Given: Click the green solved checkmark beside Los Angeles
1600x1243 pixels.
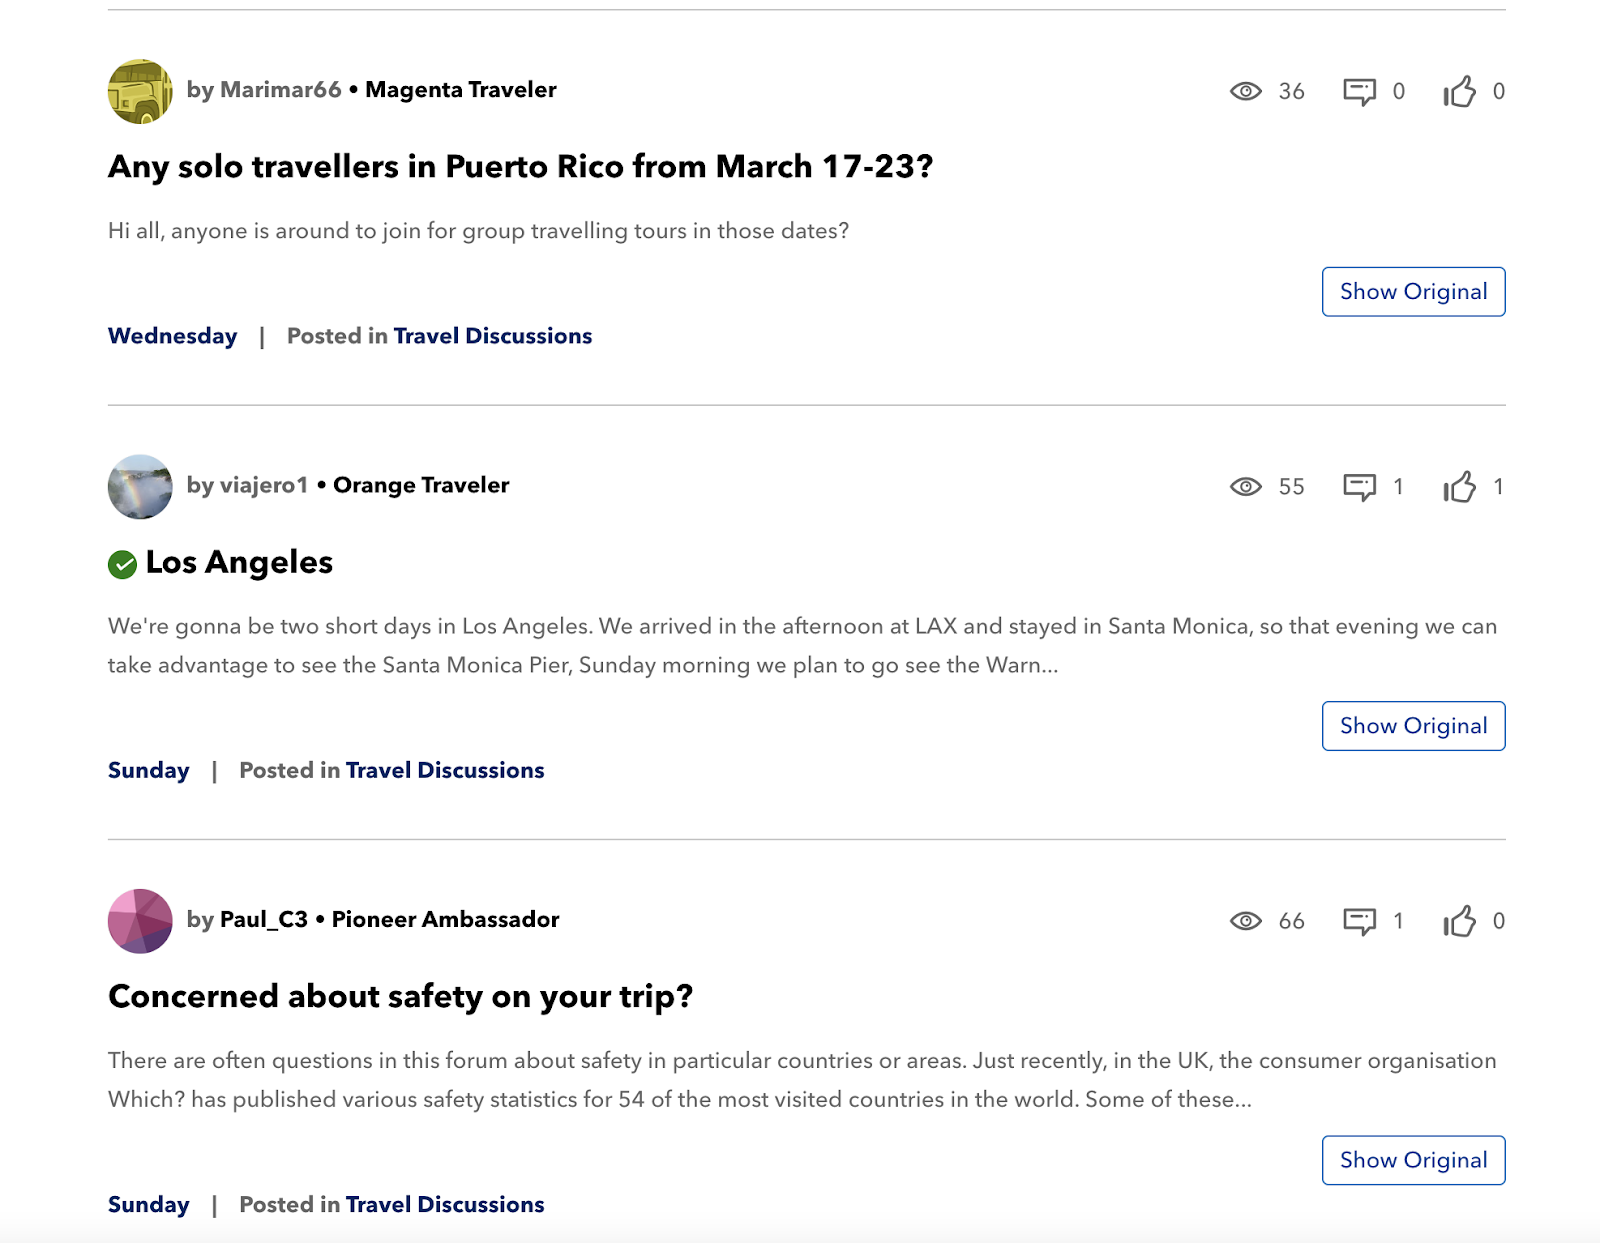Looking at the screenshot, I should click(122, 565).
